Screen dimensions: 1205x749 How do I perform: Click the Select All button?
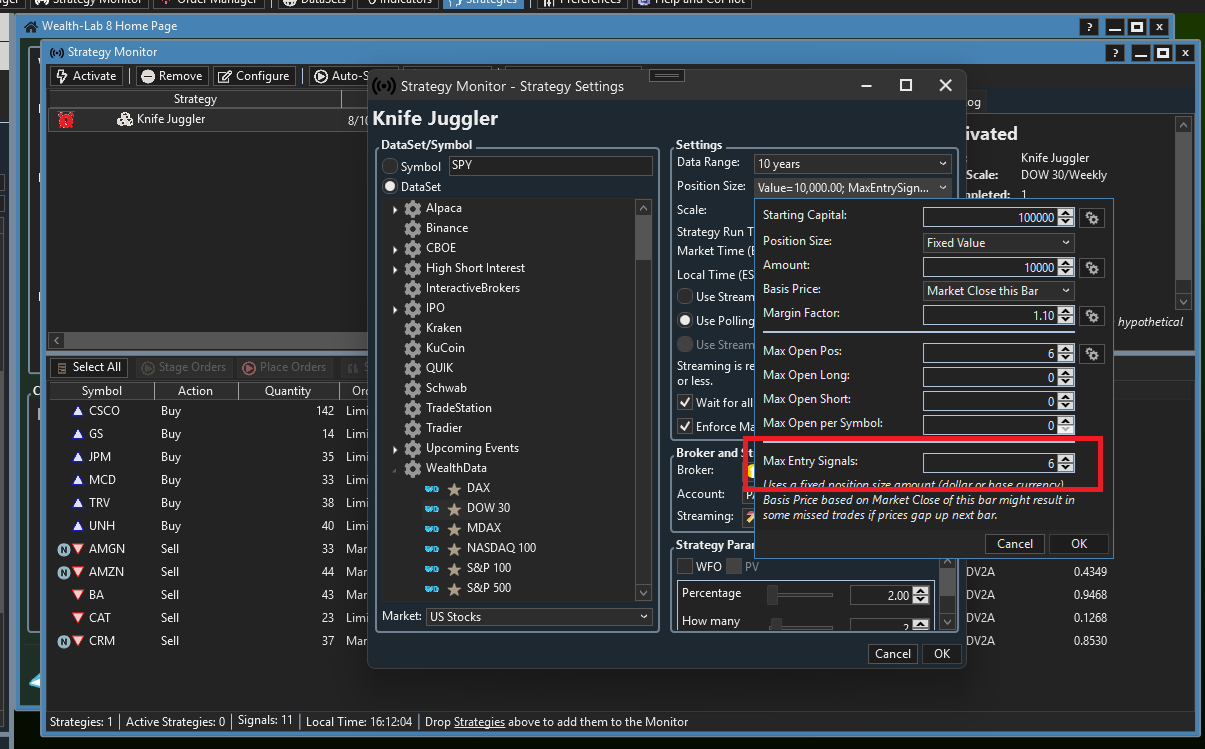(88, 368)
